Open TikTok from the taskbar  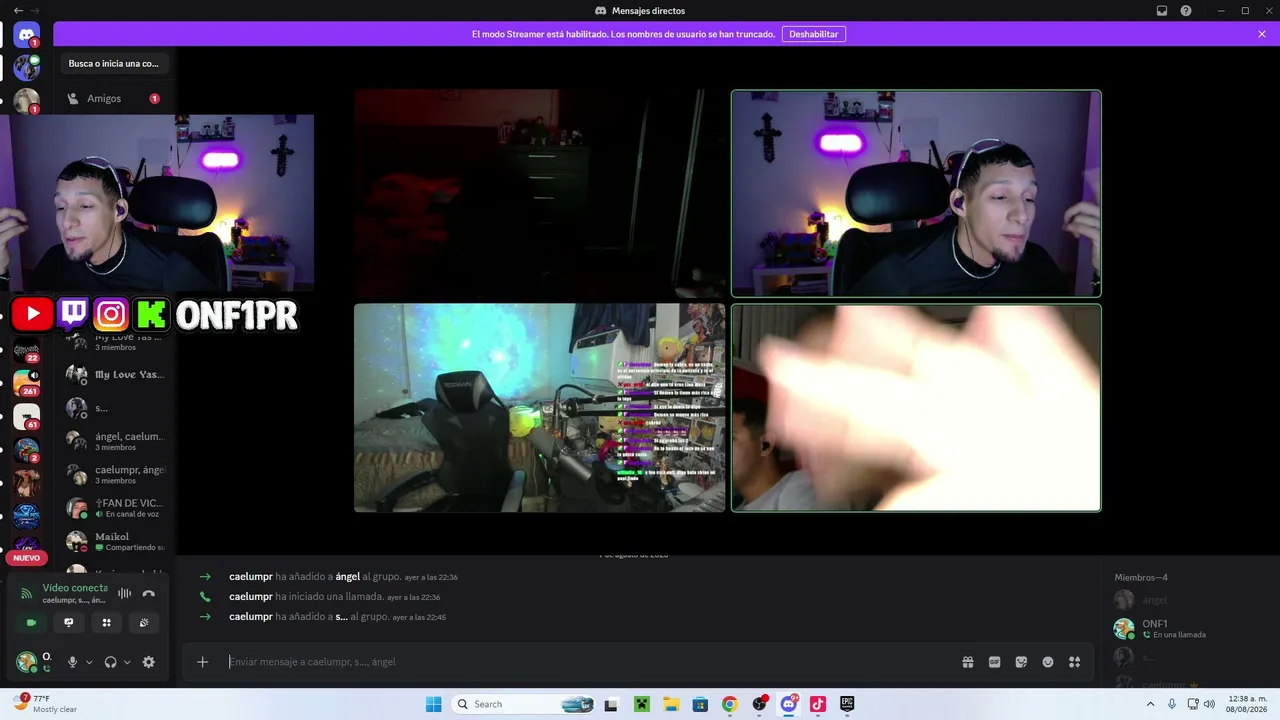pyautogui.click(x=818, y=704)
